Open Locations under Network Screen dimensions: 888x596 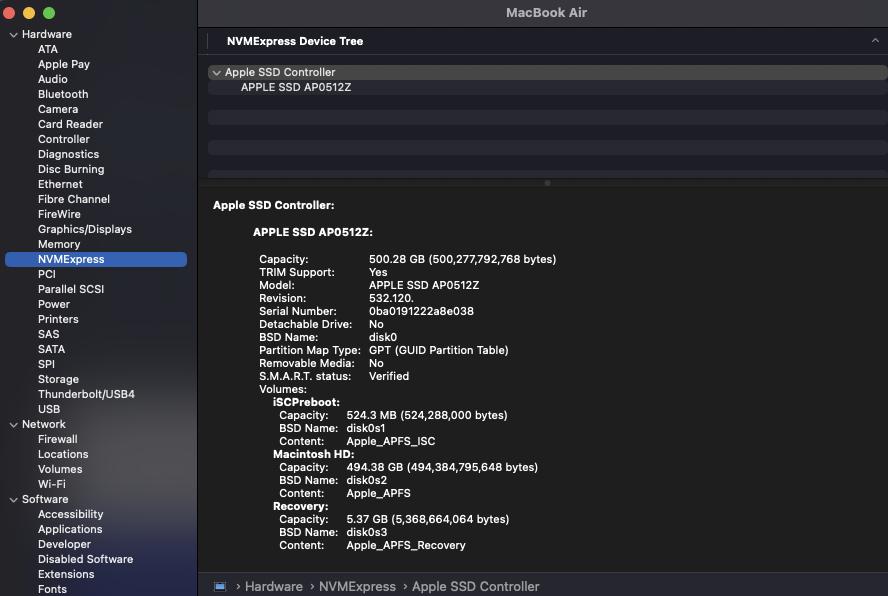click(63, 454)
